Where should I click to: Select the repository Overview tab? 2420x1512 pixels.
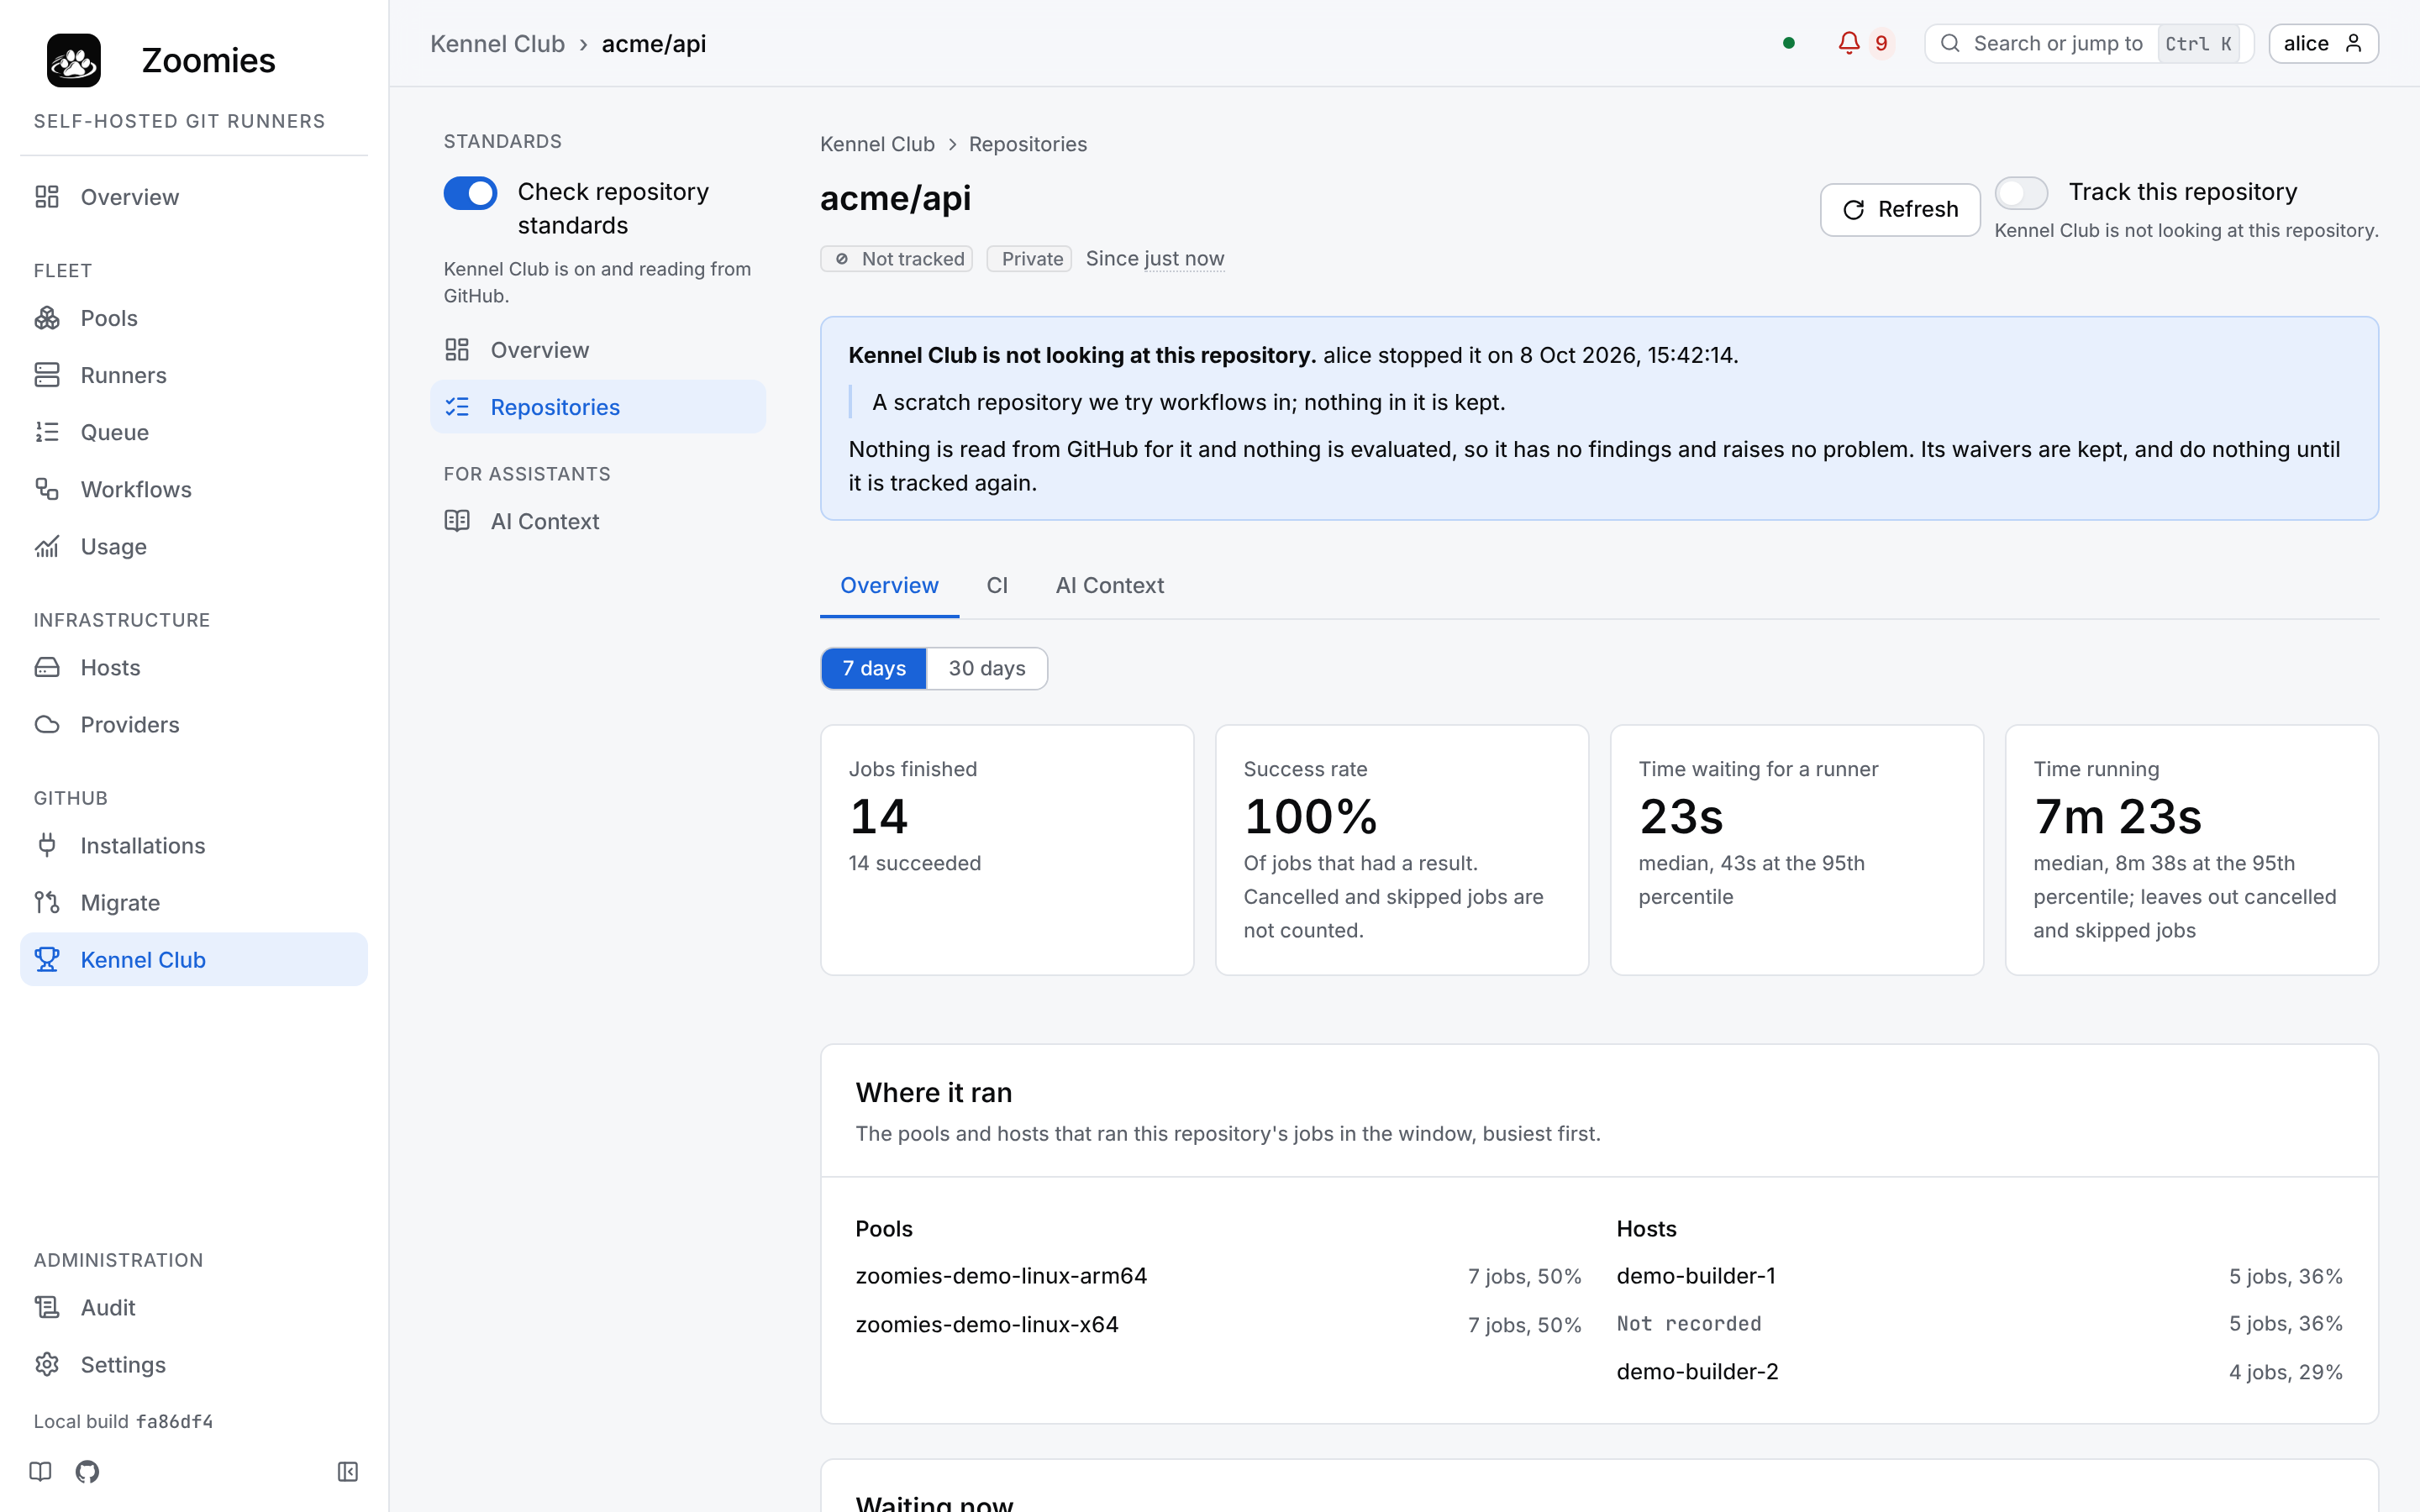pyautogui.click(x=889, y=585)
